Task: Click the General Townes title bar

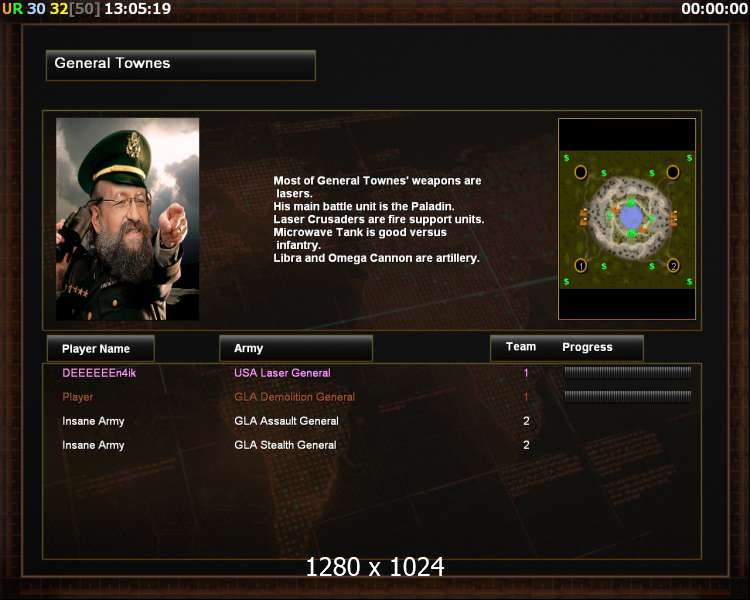Action: 181,65
